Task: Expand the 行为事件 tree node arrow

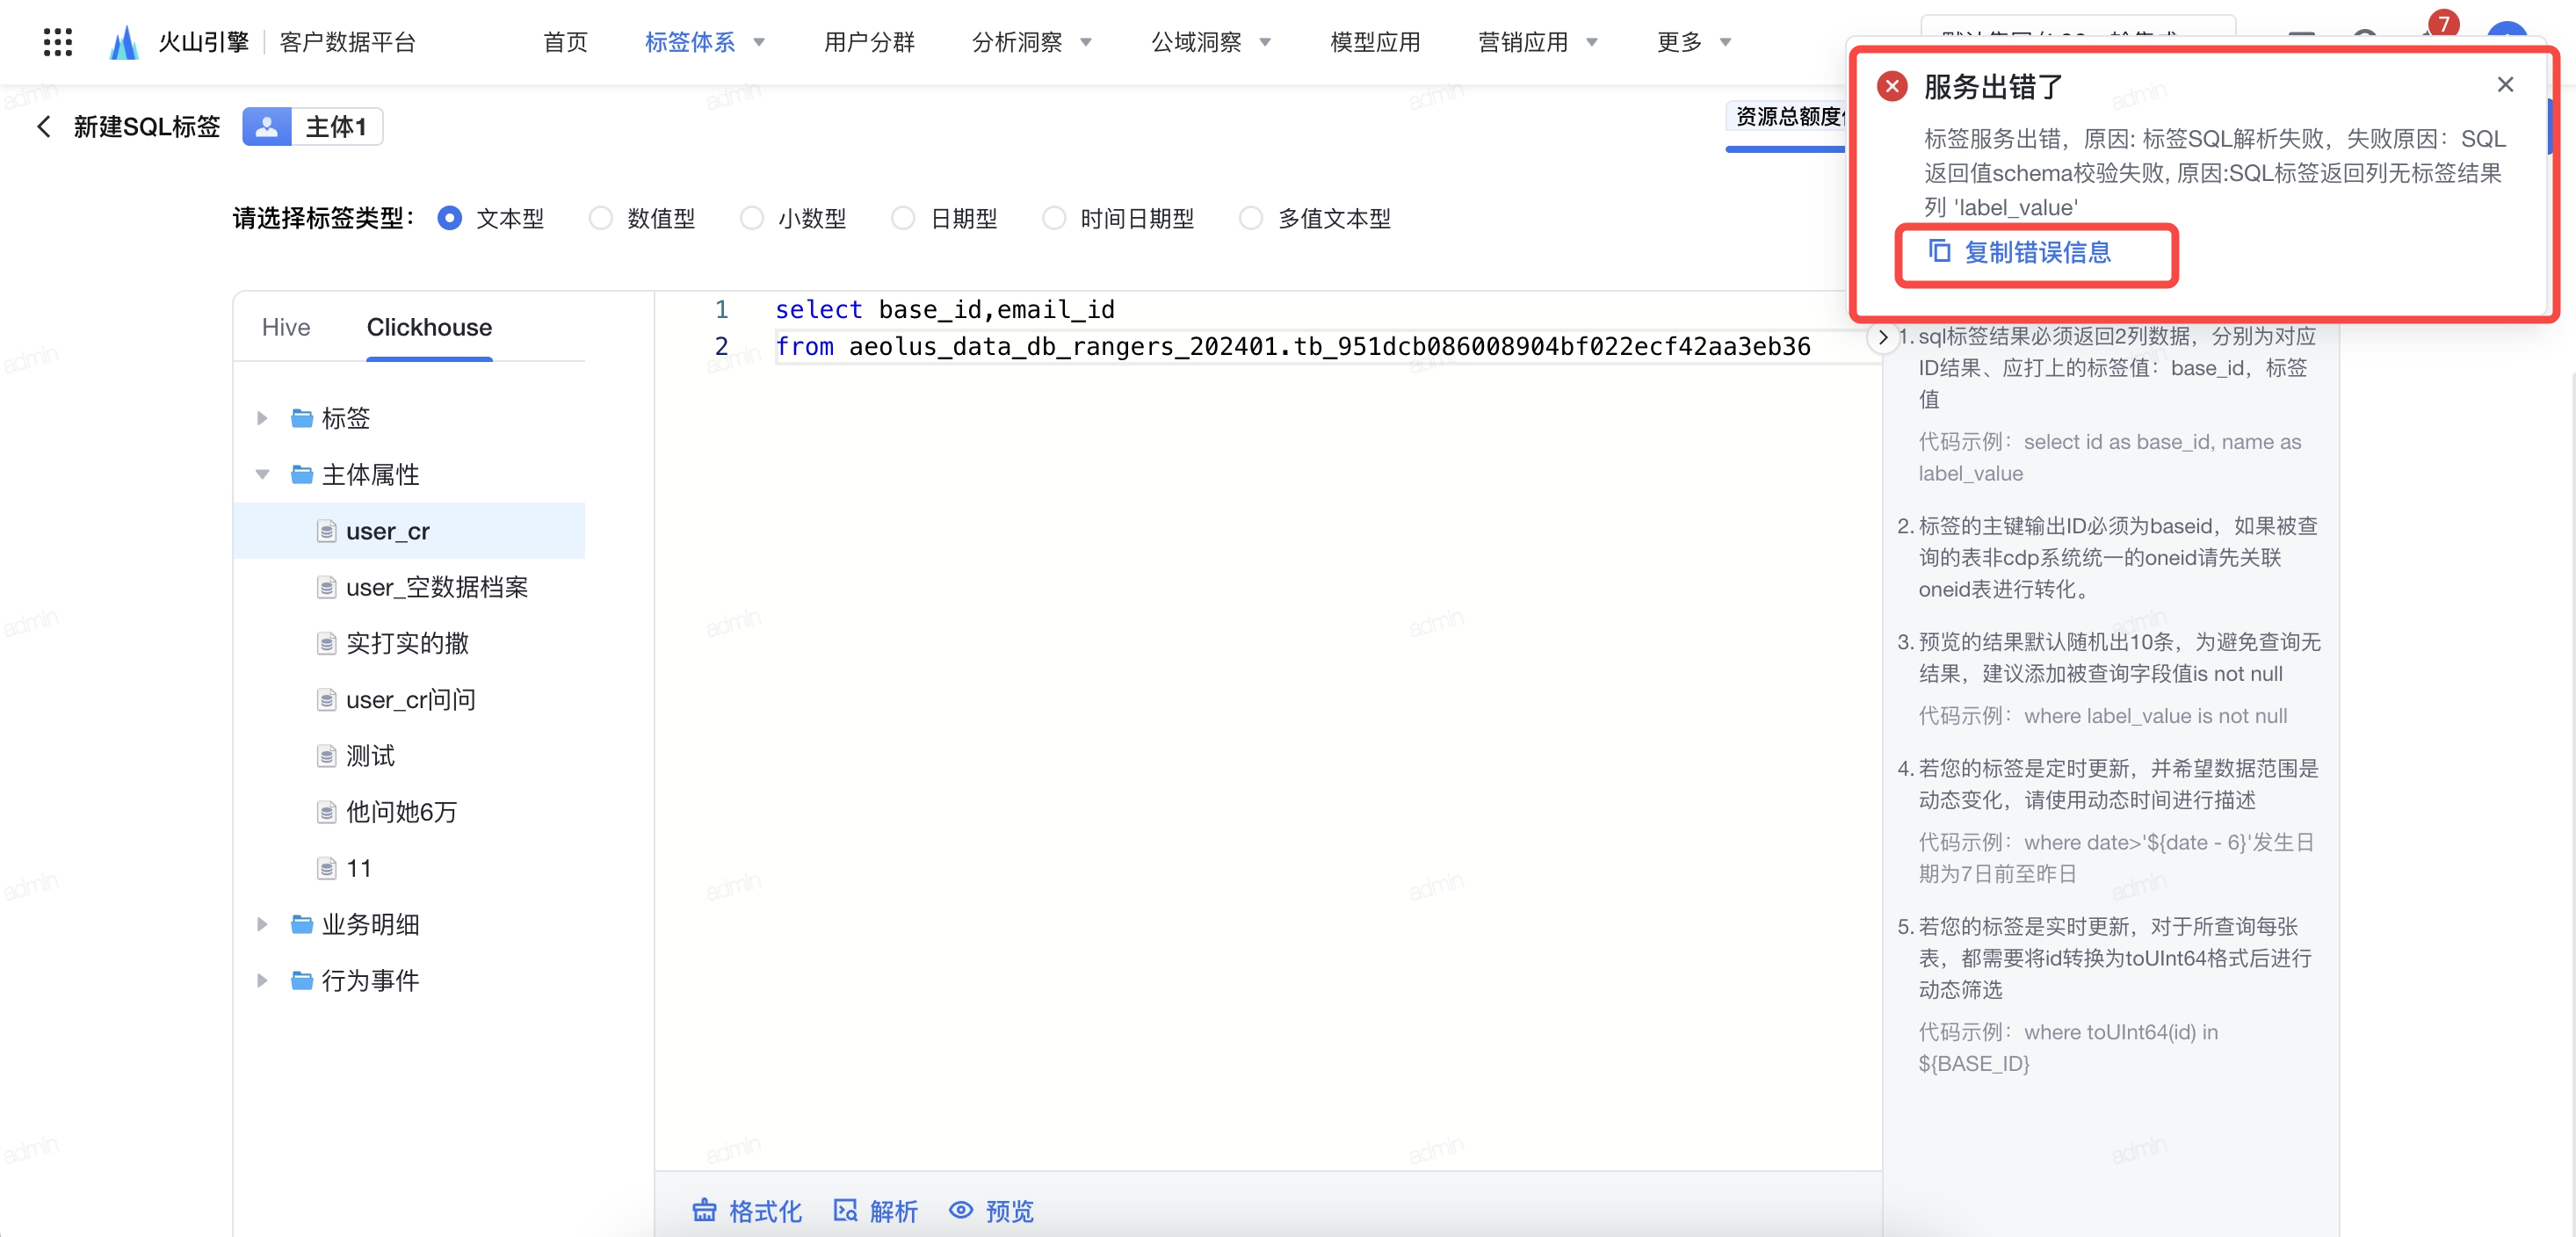Action: pos(262,980)
